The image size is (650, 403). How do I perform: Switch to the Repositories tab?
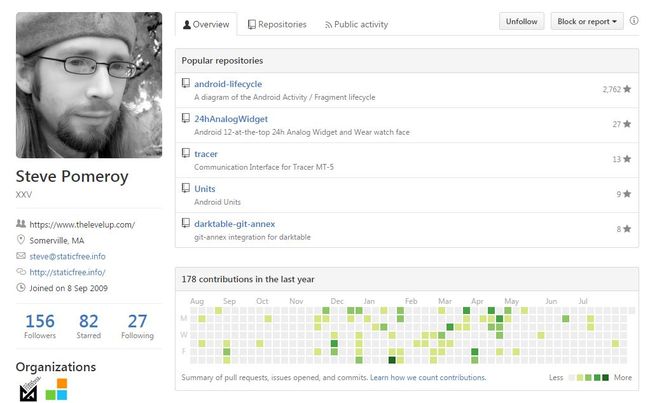coord(277,24)
